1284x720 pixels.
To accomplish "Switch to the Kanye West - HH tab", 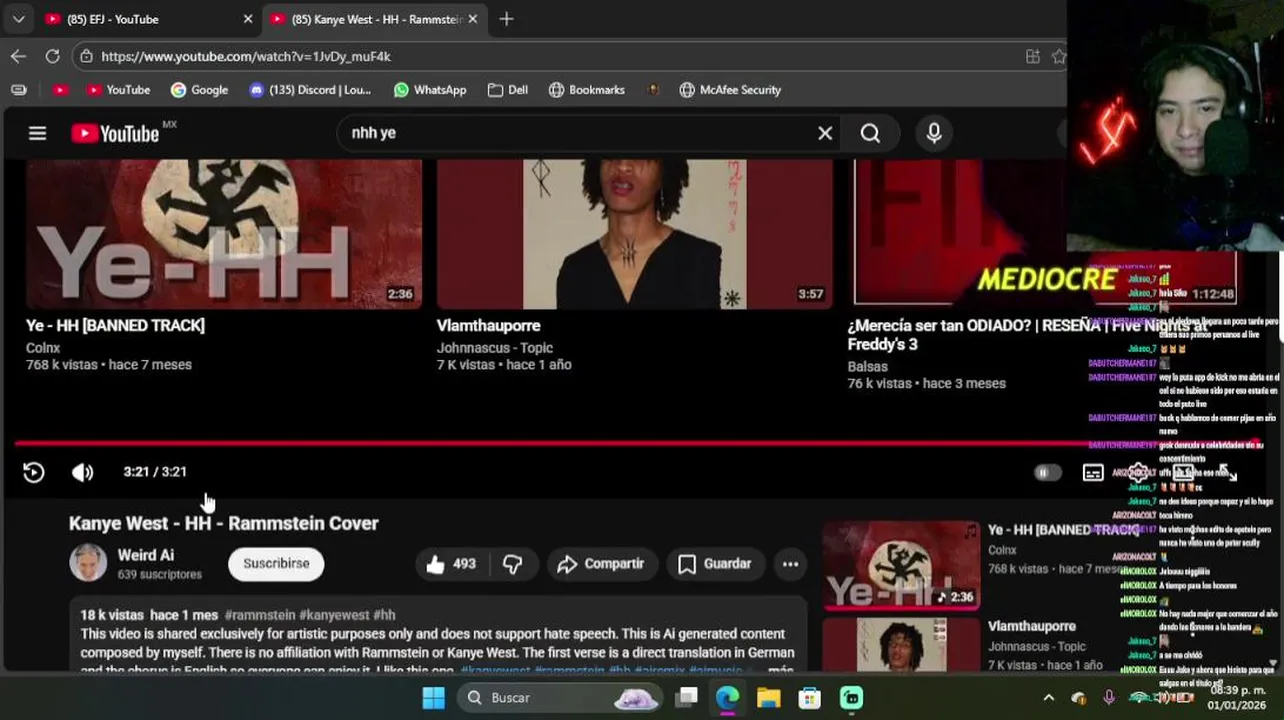I will [x=375, y=19].
